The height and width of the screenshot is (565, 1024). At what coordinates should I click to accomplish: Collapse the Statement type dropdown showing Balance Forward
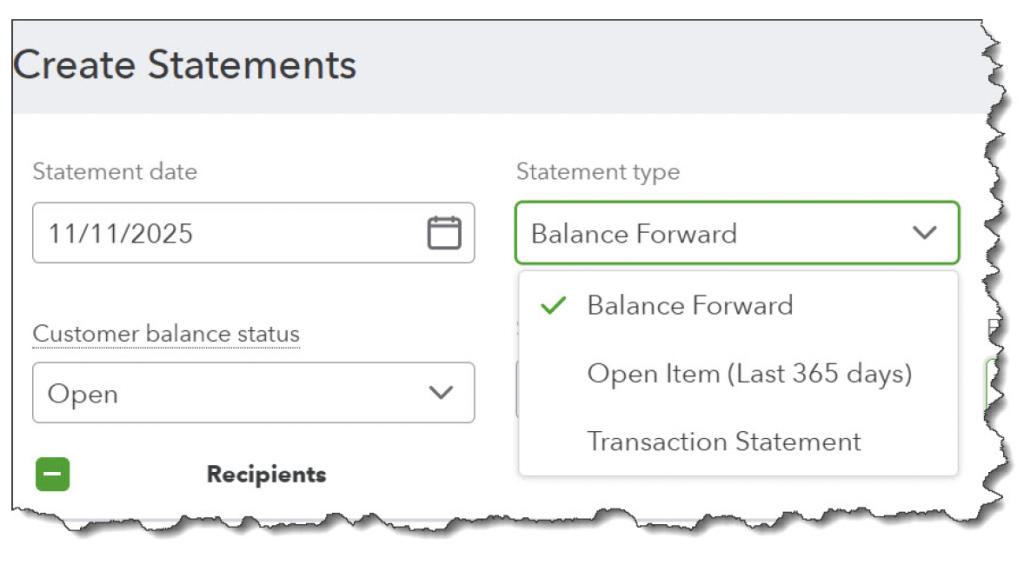click(x=737, y=233)
